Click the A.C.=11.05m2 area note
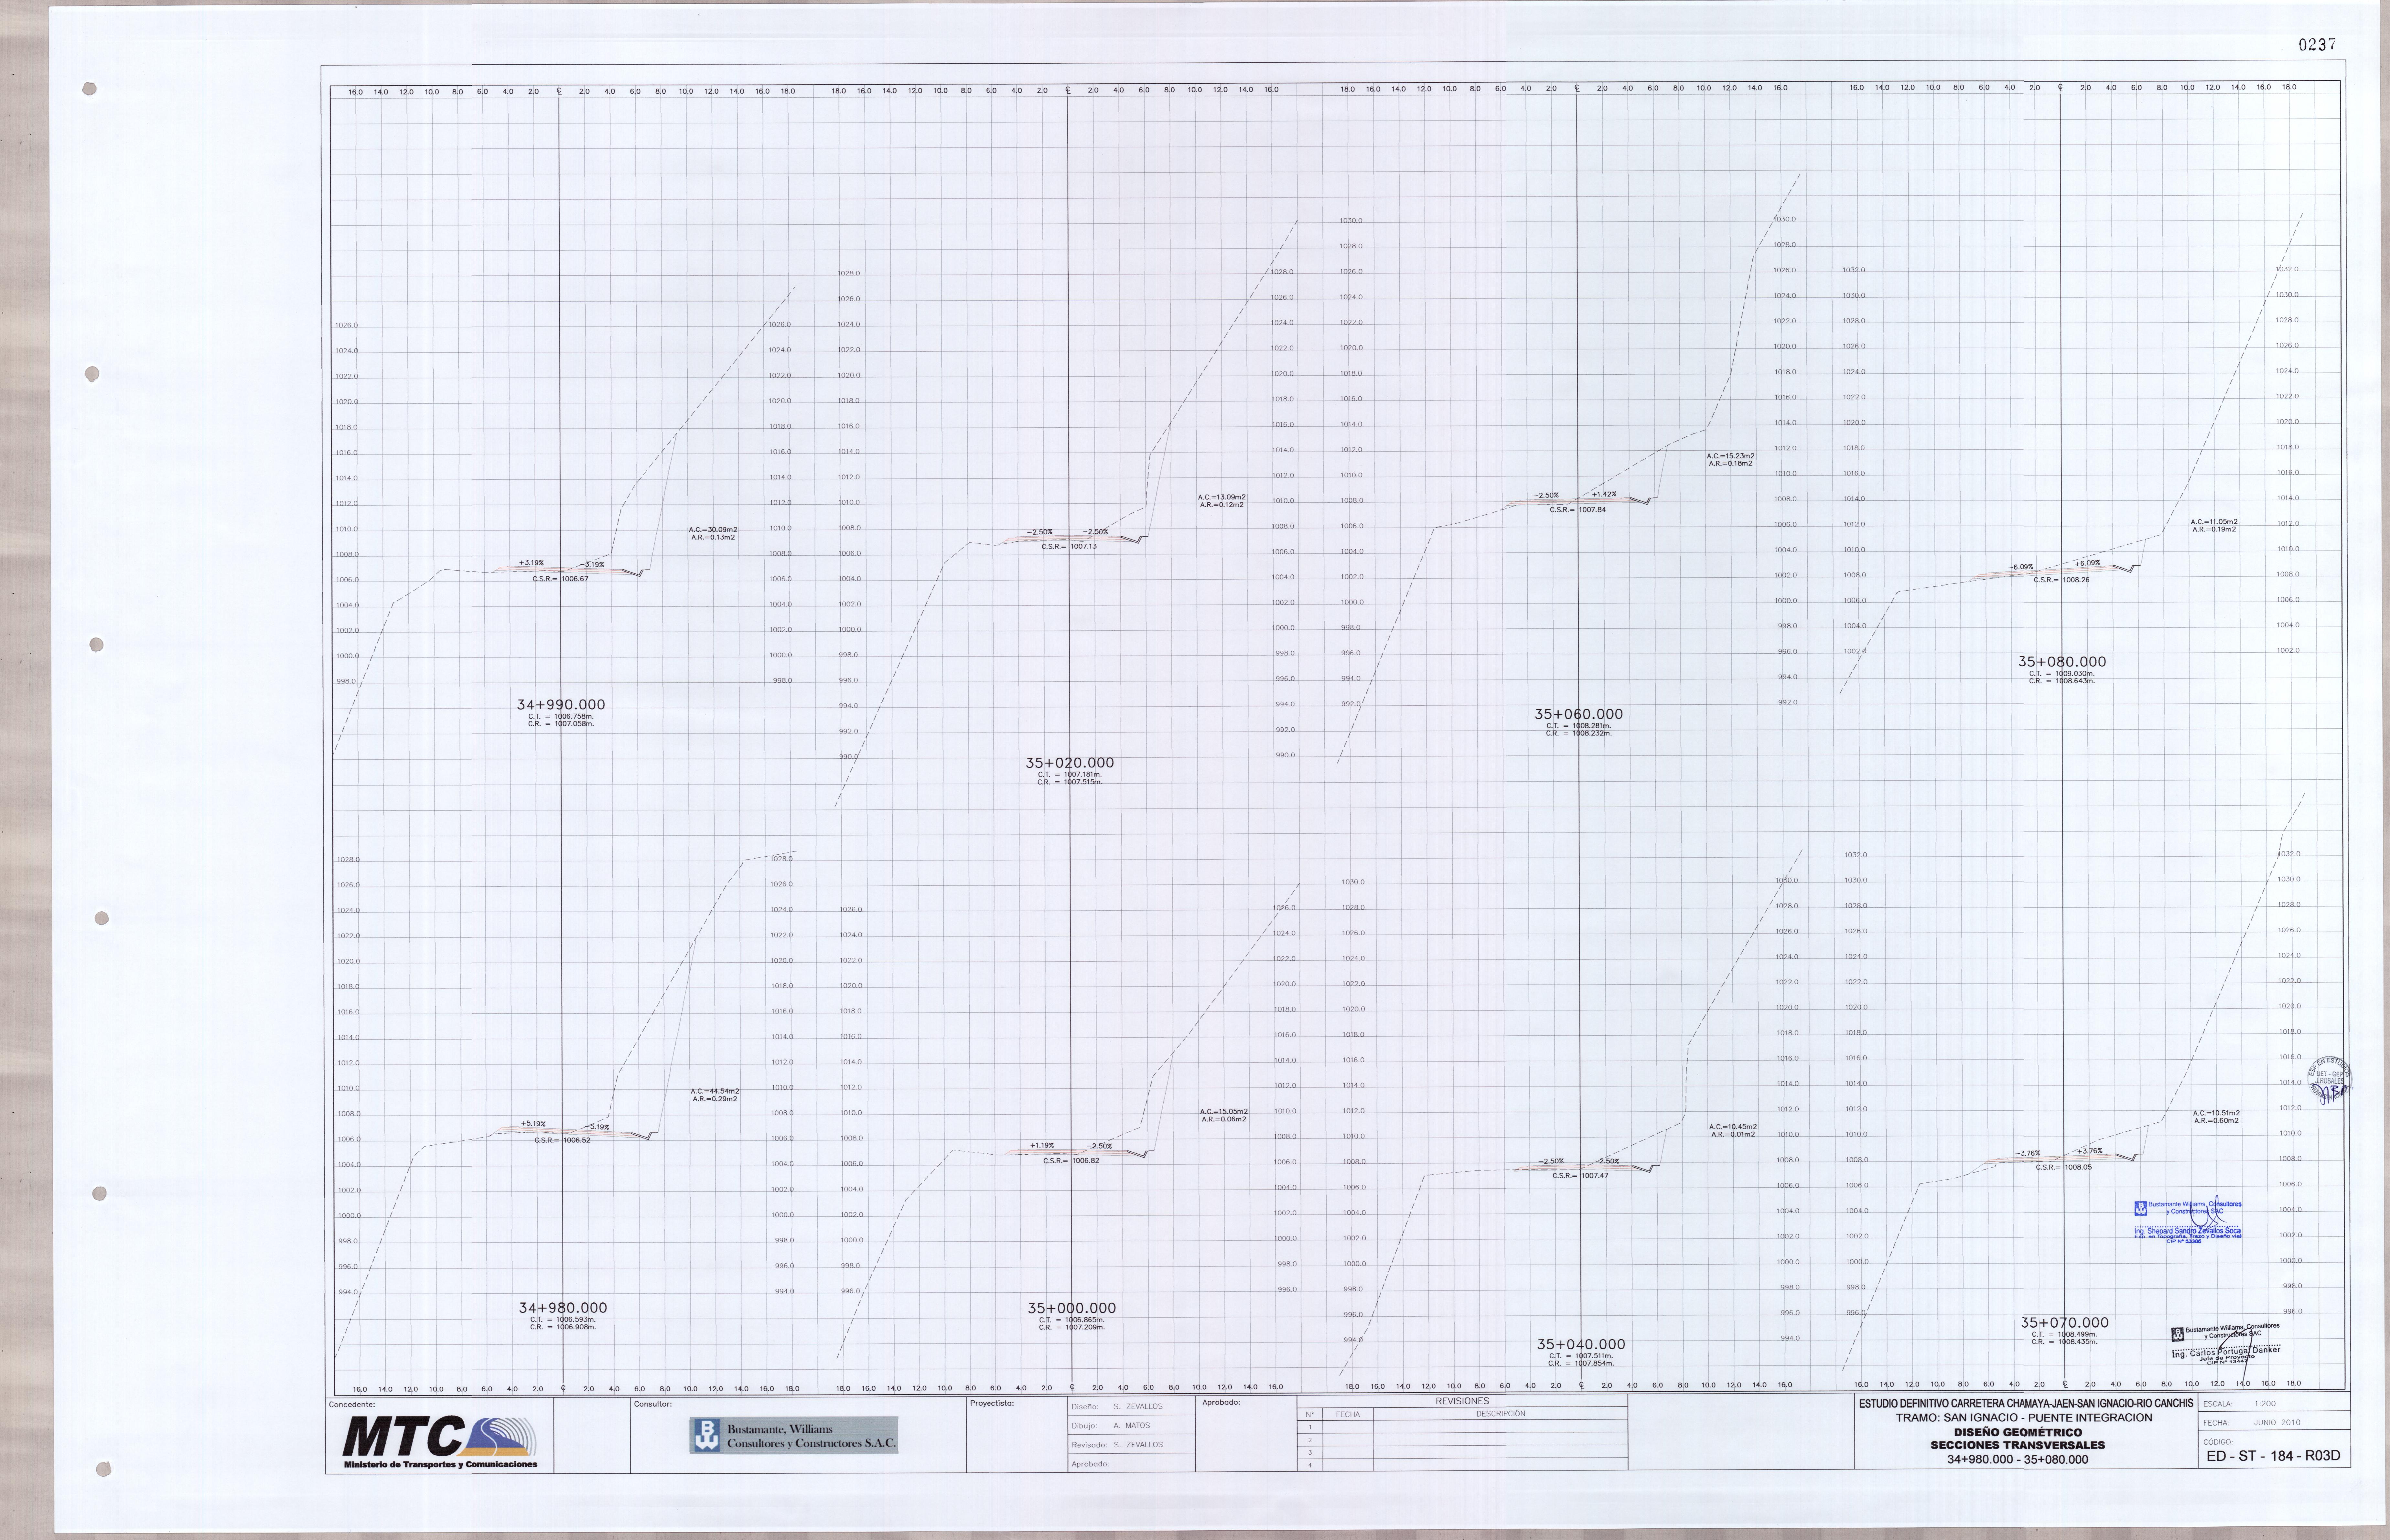 2214,522
